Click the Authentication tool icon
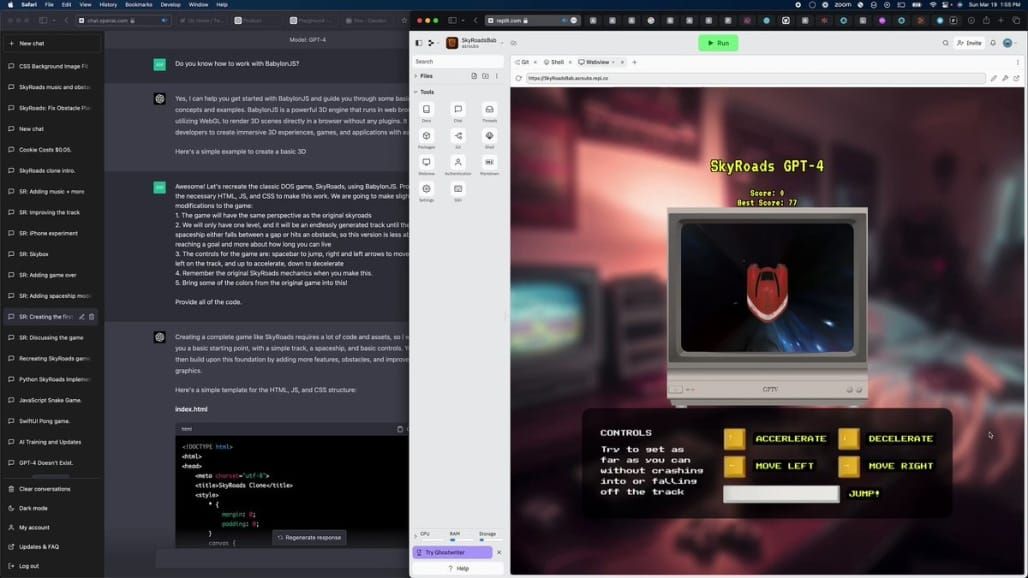The width and height of the screenshot is (1028, 578). [458, 162]
